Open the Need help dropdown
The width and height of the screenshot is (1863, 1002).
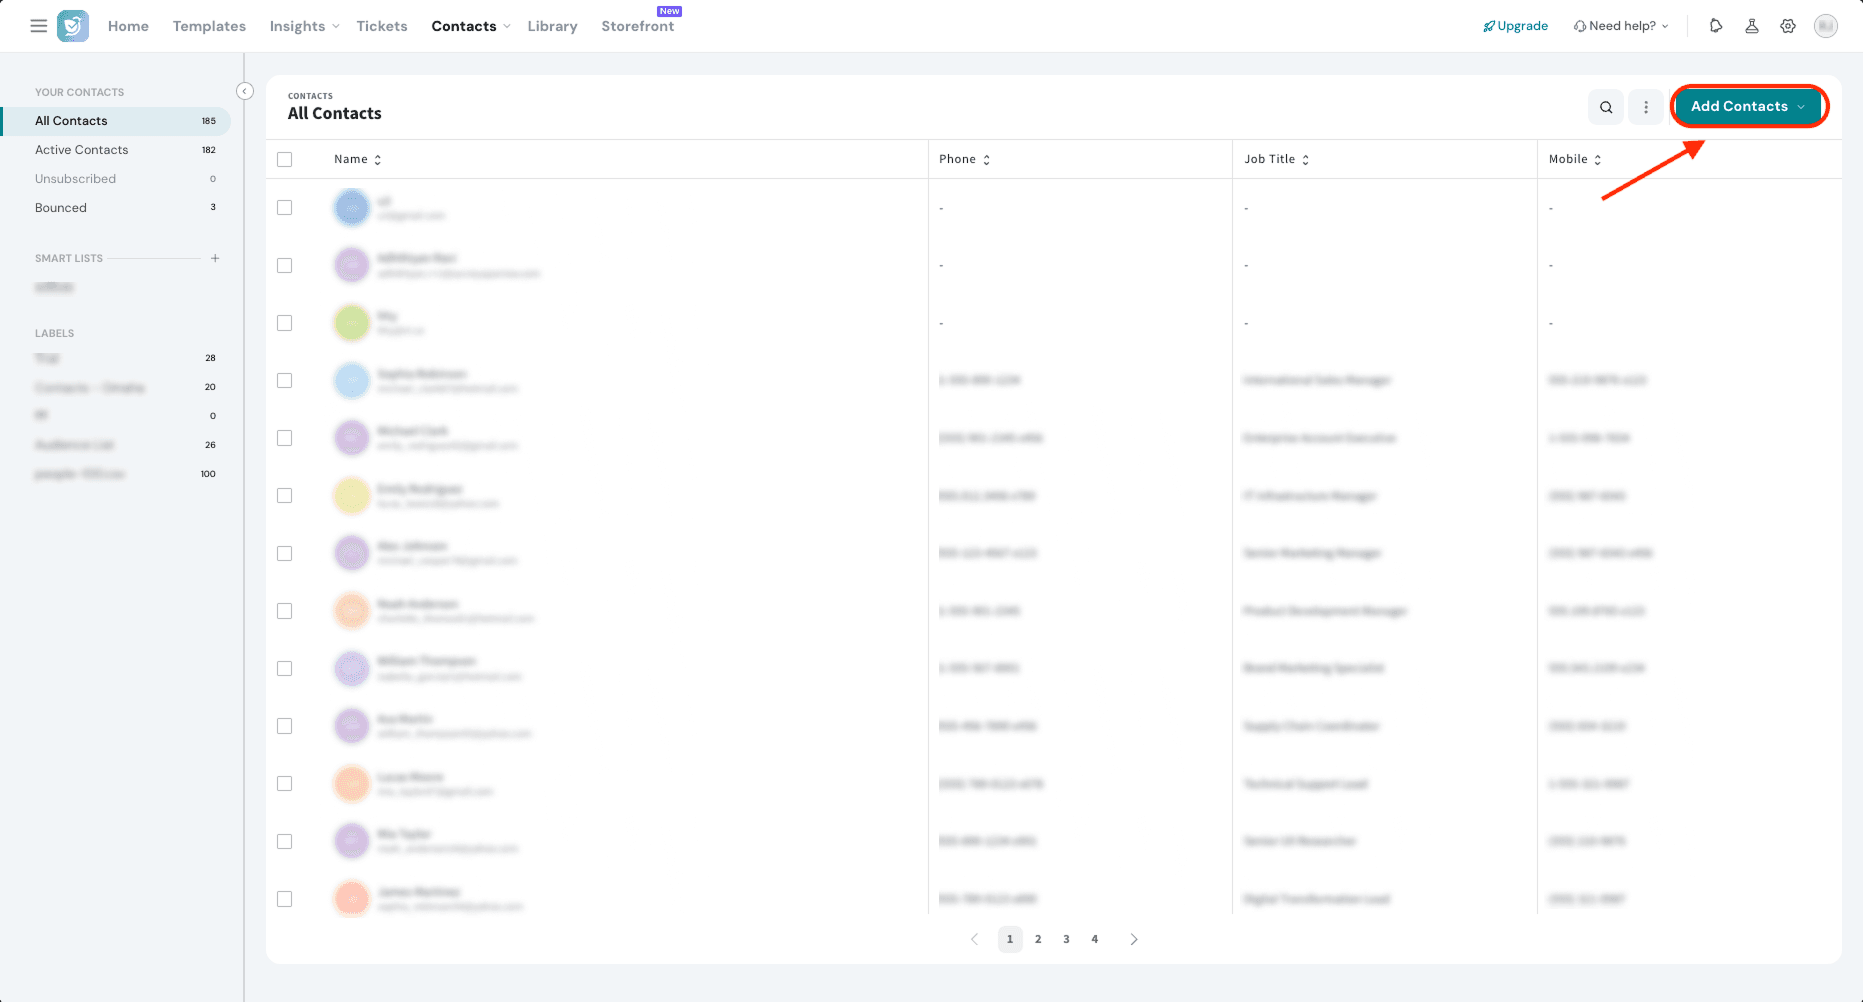click(1621, 26)
